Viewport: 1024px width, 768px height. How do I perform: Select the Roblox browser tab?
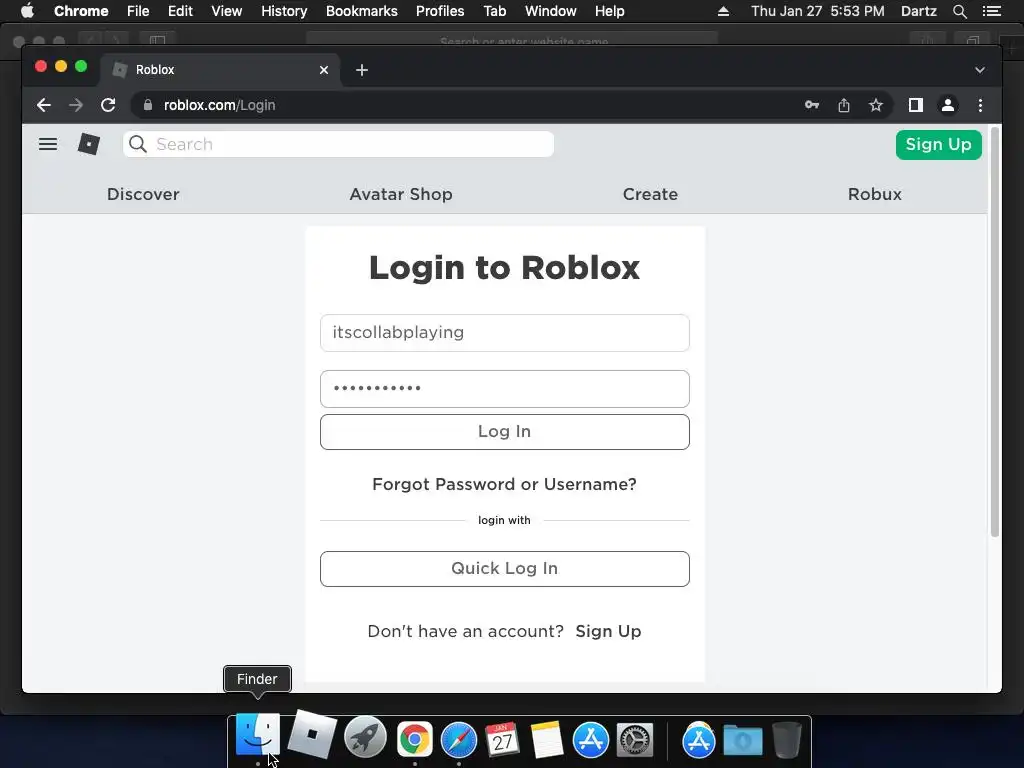(x=219, y=70)
